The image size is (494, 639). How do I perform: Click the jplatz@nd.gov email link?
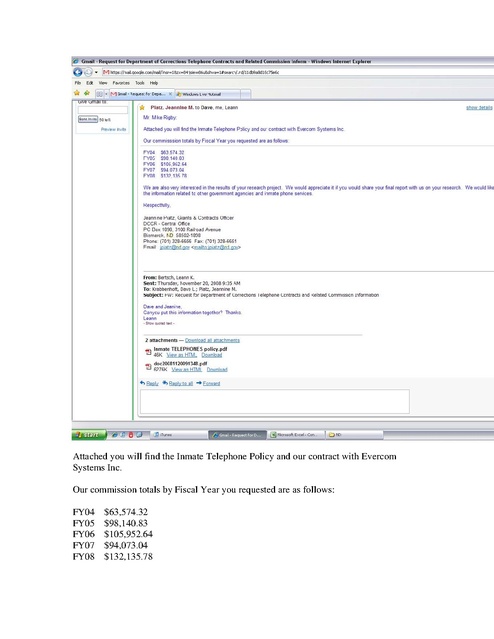pyautogui.click(x=174, y=247)
